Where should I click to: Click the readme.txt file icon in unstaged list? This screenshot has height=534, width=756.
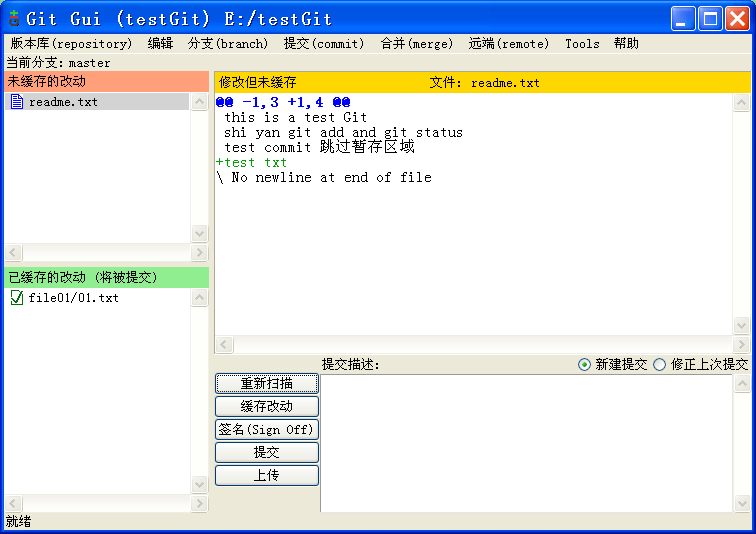click(17, 102)
